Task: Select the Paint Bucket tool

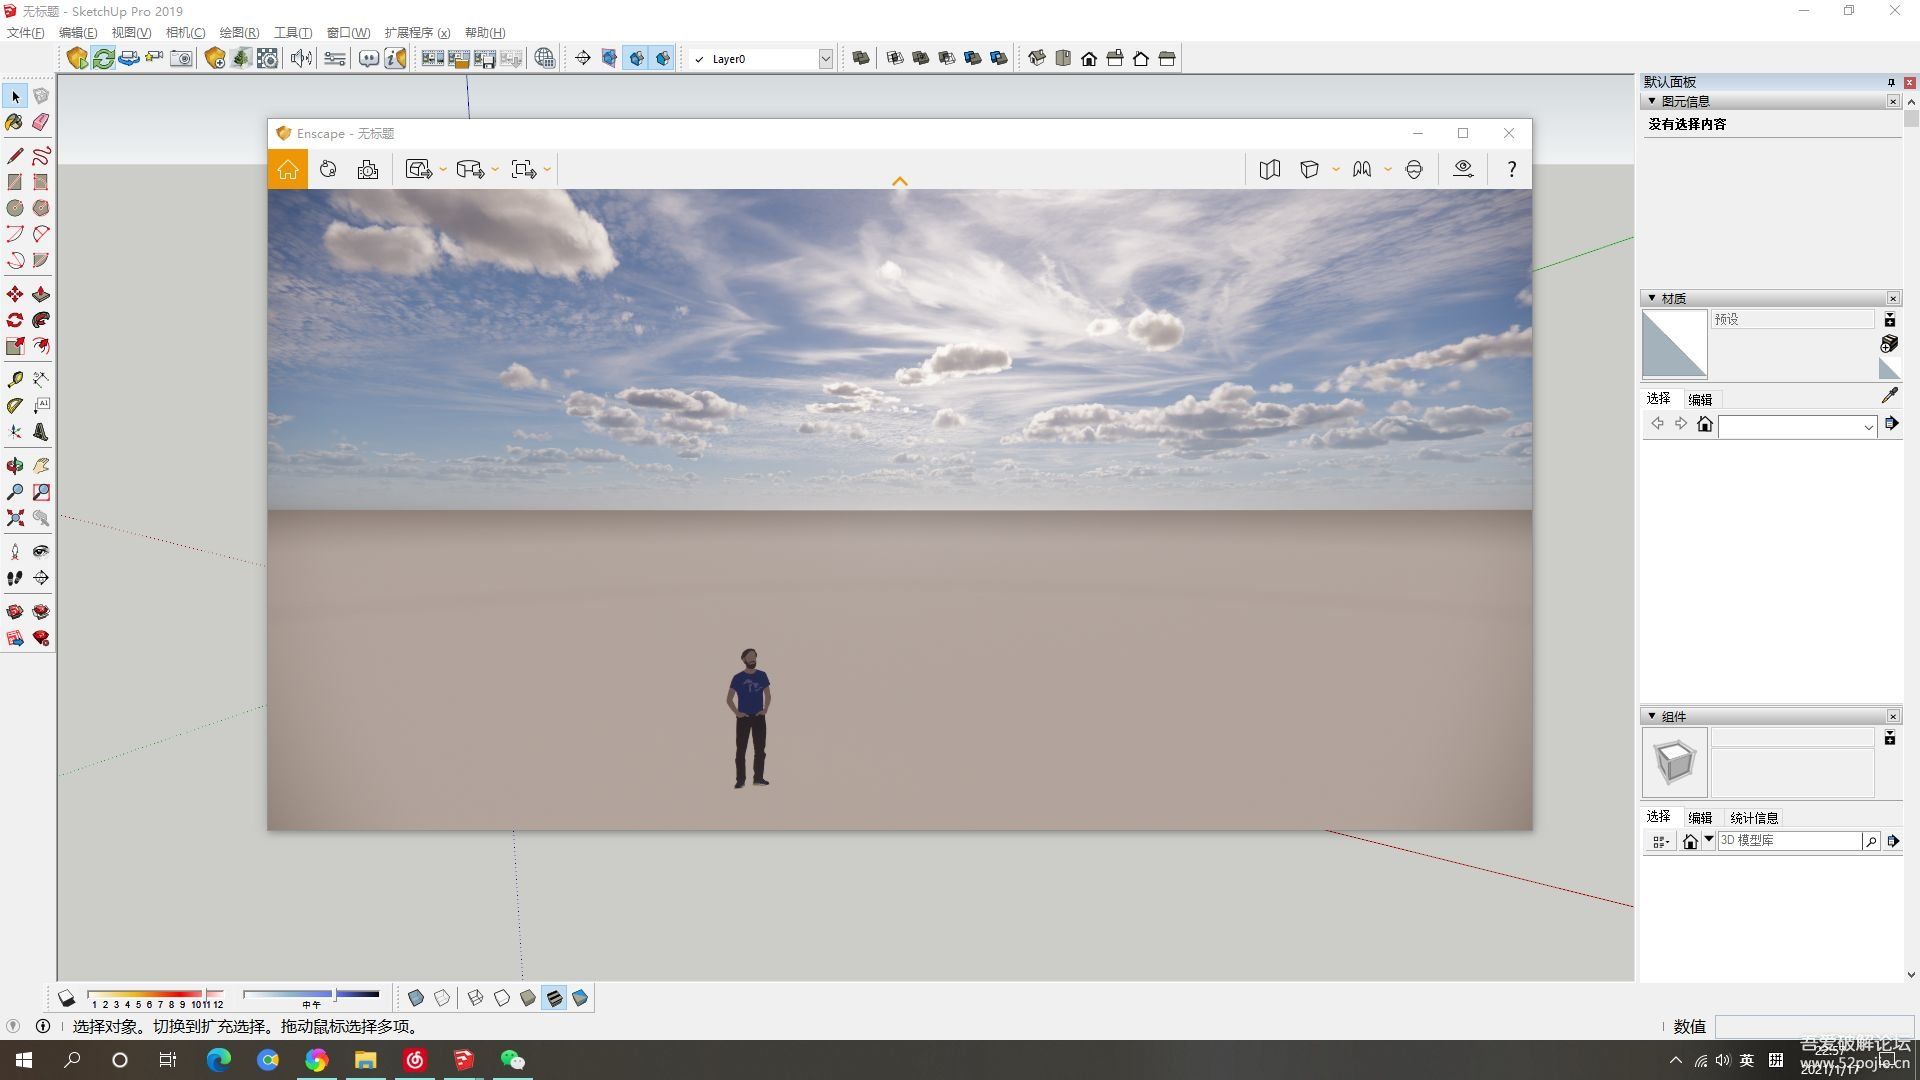Action: 15,122
